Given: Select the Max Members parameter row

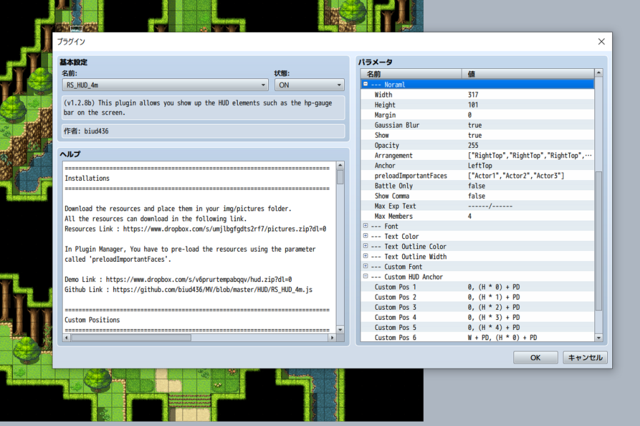Looking at the screenshot, I should tap(477, 216).
